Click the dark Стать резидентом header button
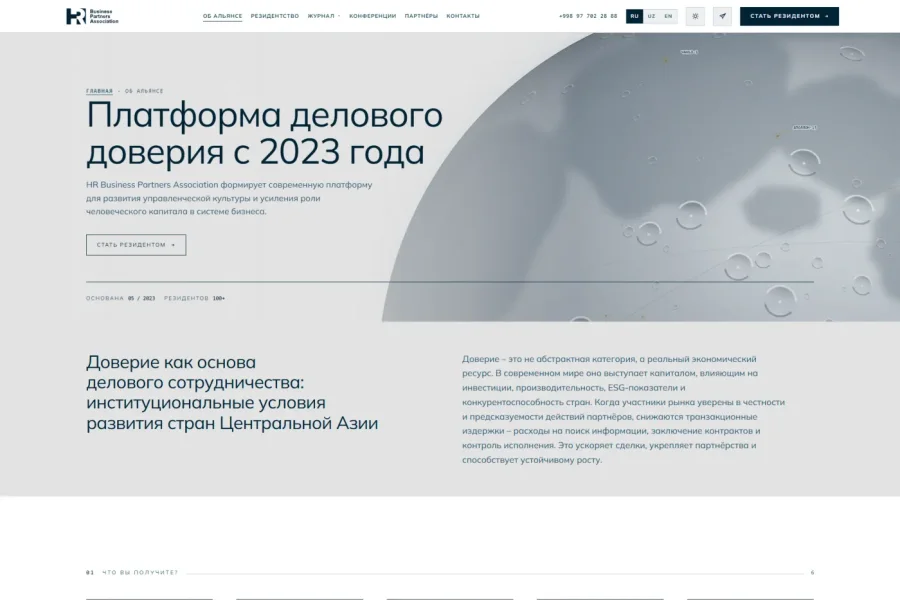This screenshot has height=600, width=900. 789,16
